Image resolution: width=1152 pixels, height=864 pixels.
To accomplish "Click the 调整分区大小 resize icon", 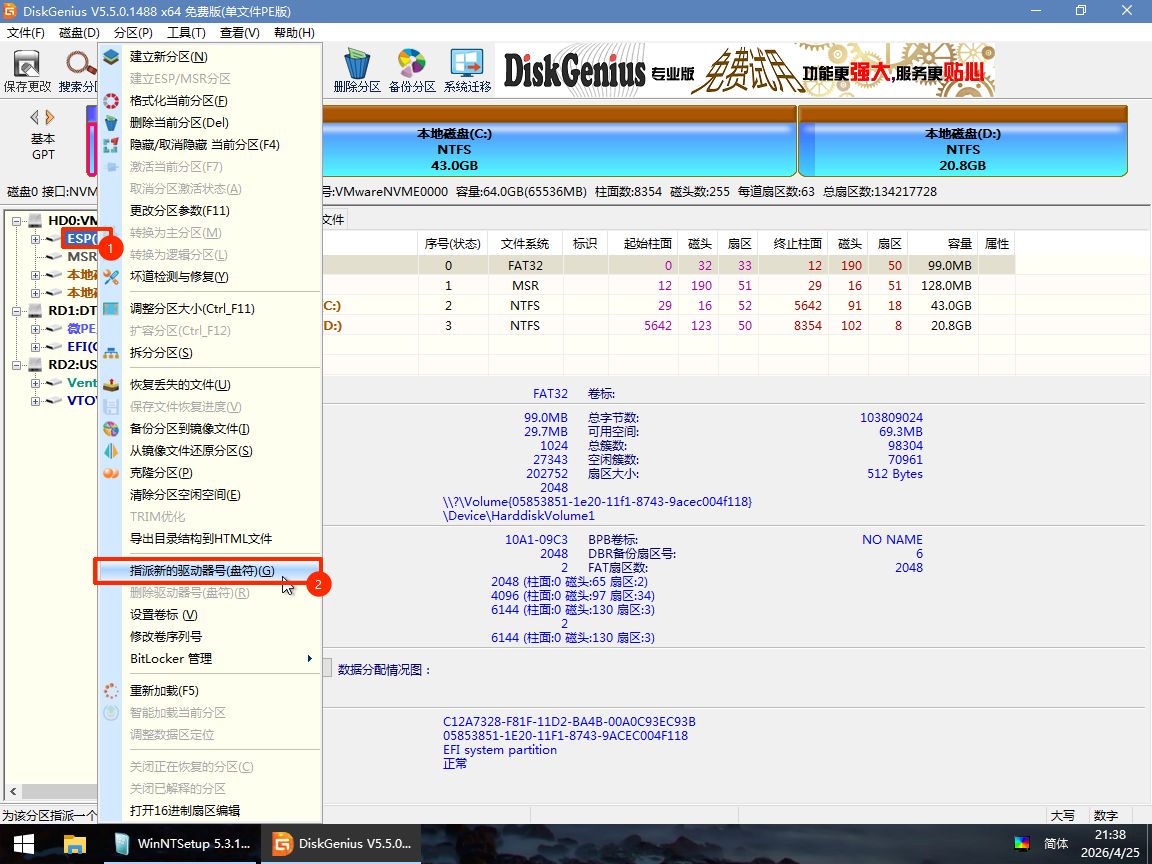I will click(111, 309).
